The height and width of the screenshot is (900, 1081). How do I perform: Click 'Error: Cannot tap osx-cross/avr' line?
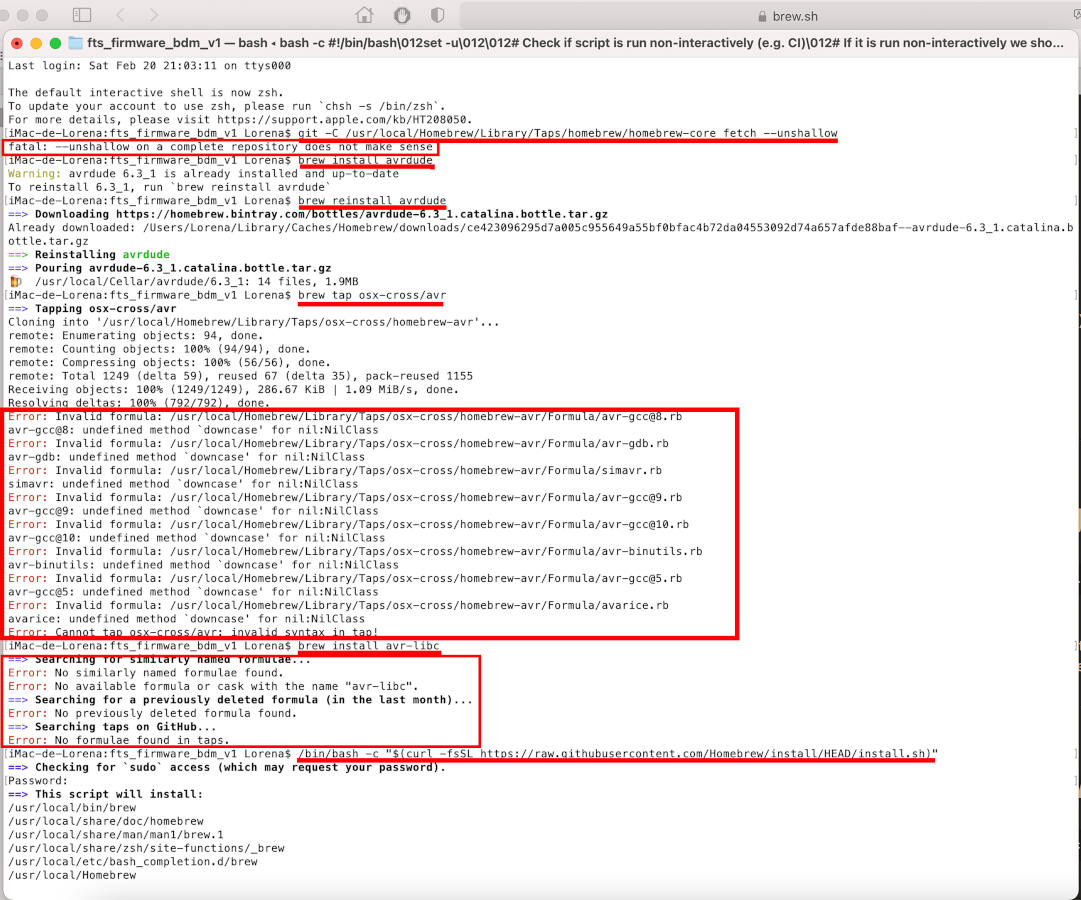[193, 632]
